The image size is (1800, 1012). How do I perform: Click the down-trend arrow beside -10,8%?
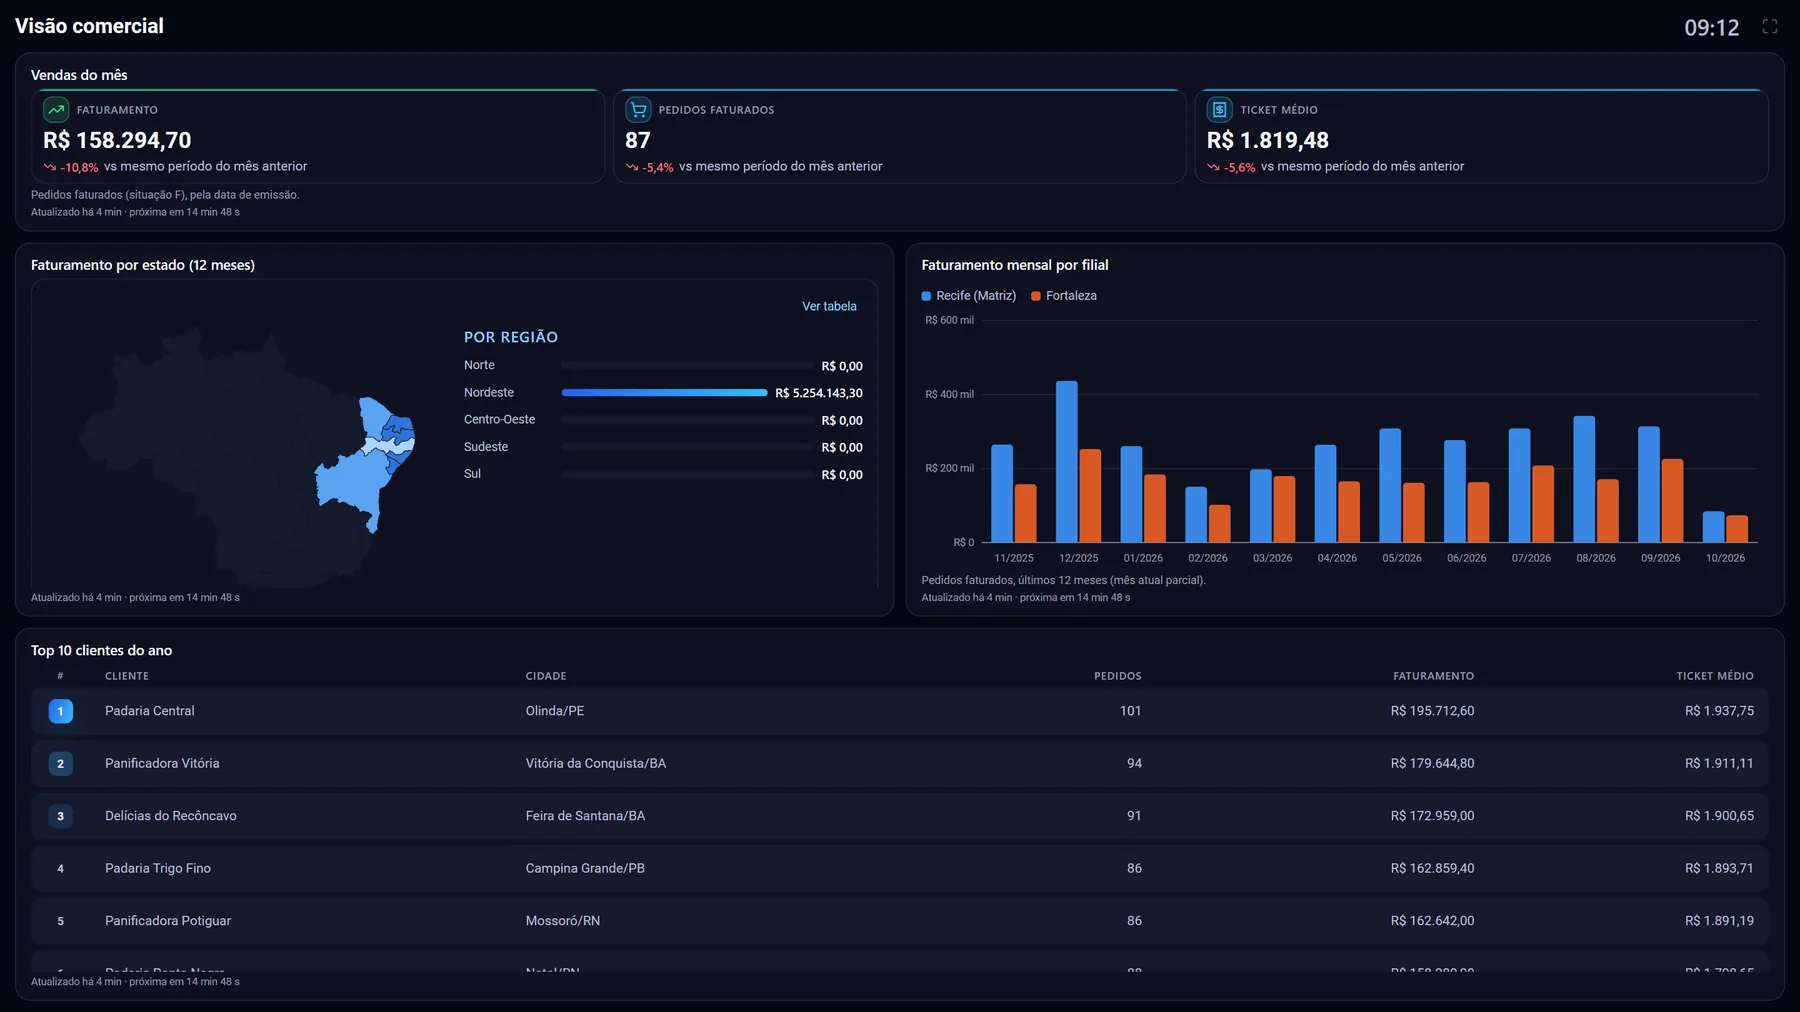click(49, 167)
